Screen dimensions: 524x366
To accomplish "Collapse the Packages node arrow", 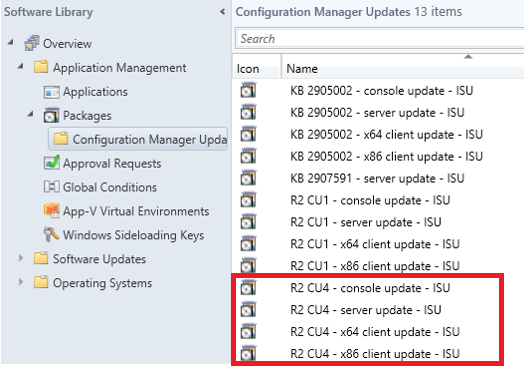I will (30, 114).
